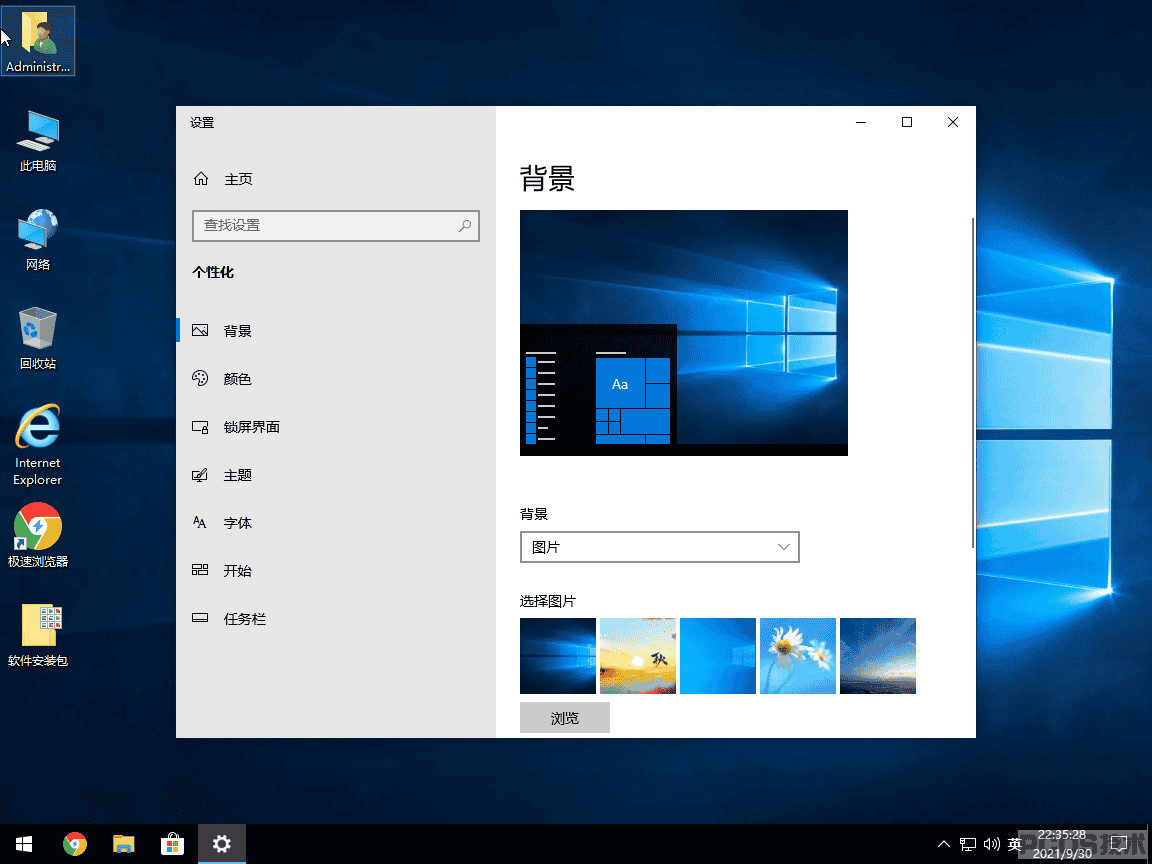The width and height of the screenshot is (1152, 864).
Task: Show hidden system tray icons
Action: point(944,844)
